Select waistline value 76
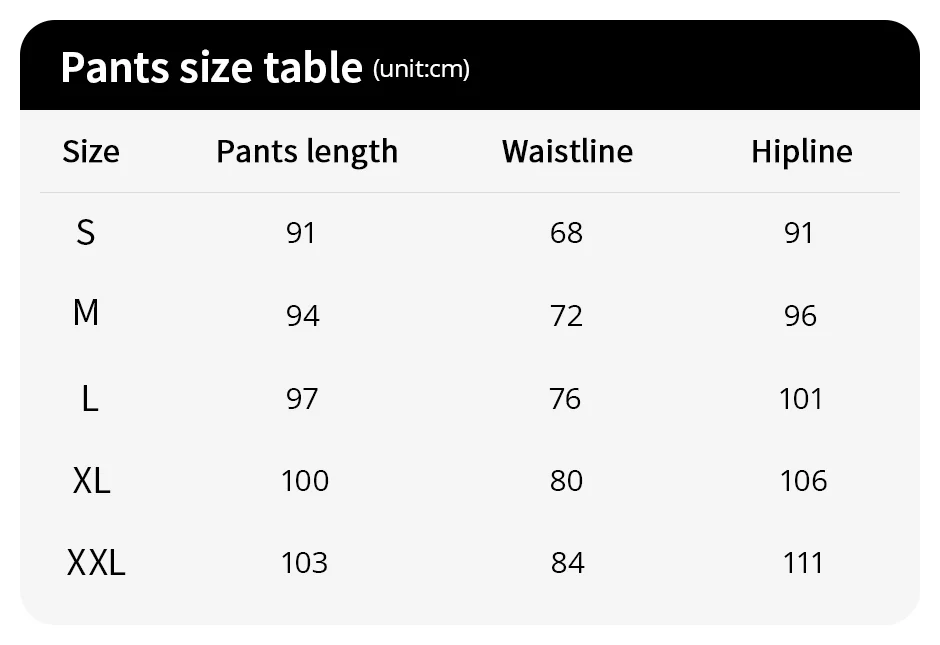The height and width of the screenshot is (645, 940). pyautogui.click(x=565, y=399)
